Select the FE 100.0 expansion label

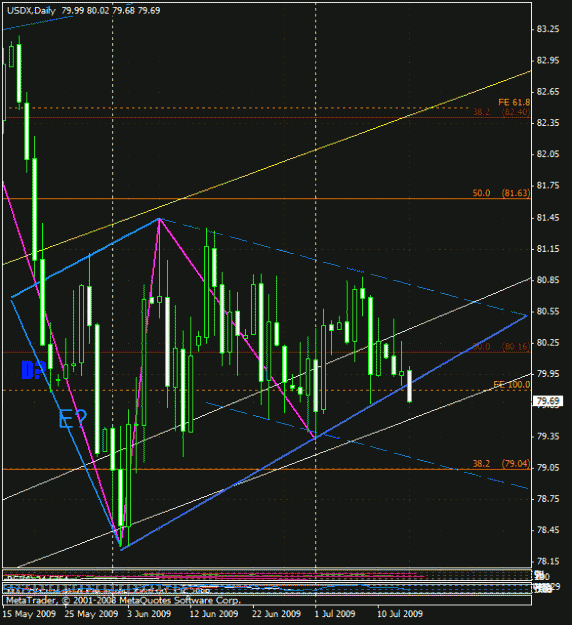(x=512, y=385)
